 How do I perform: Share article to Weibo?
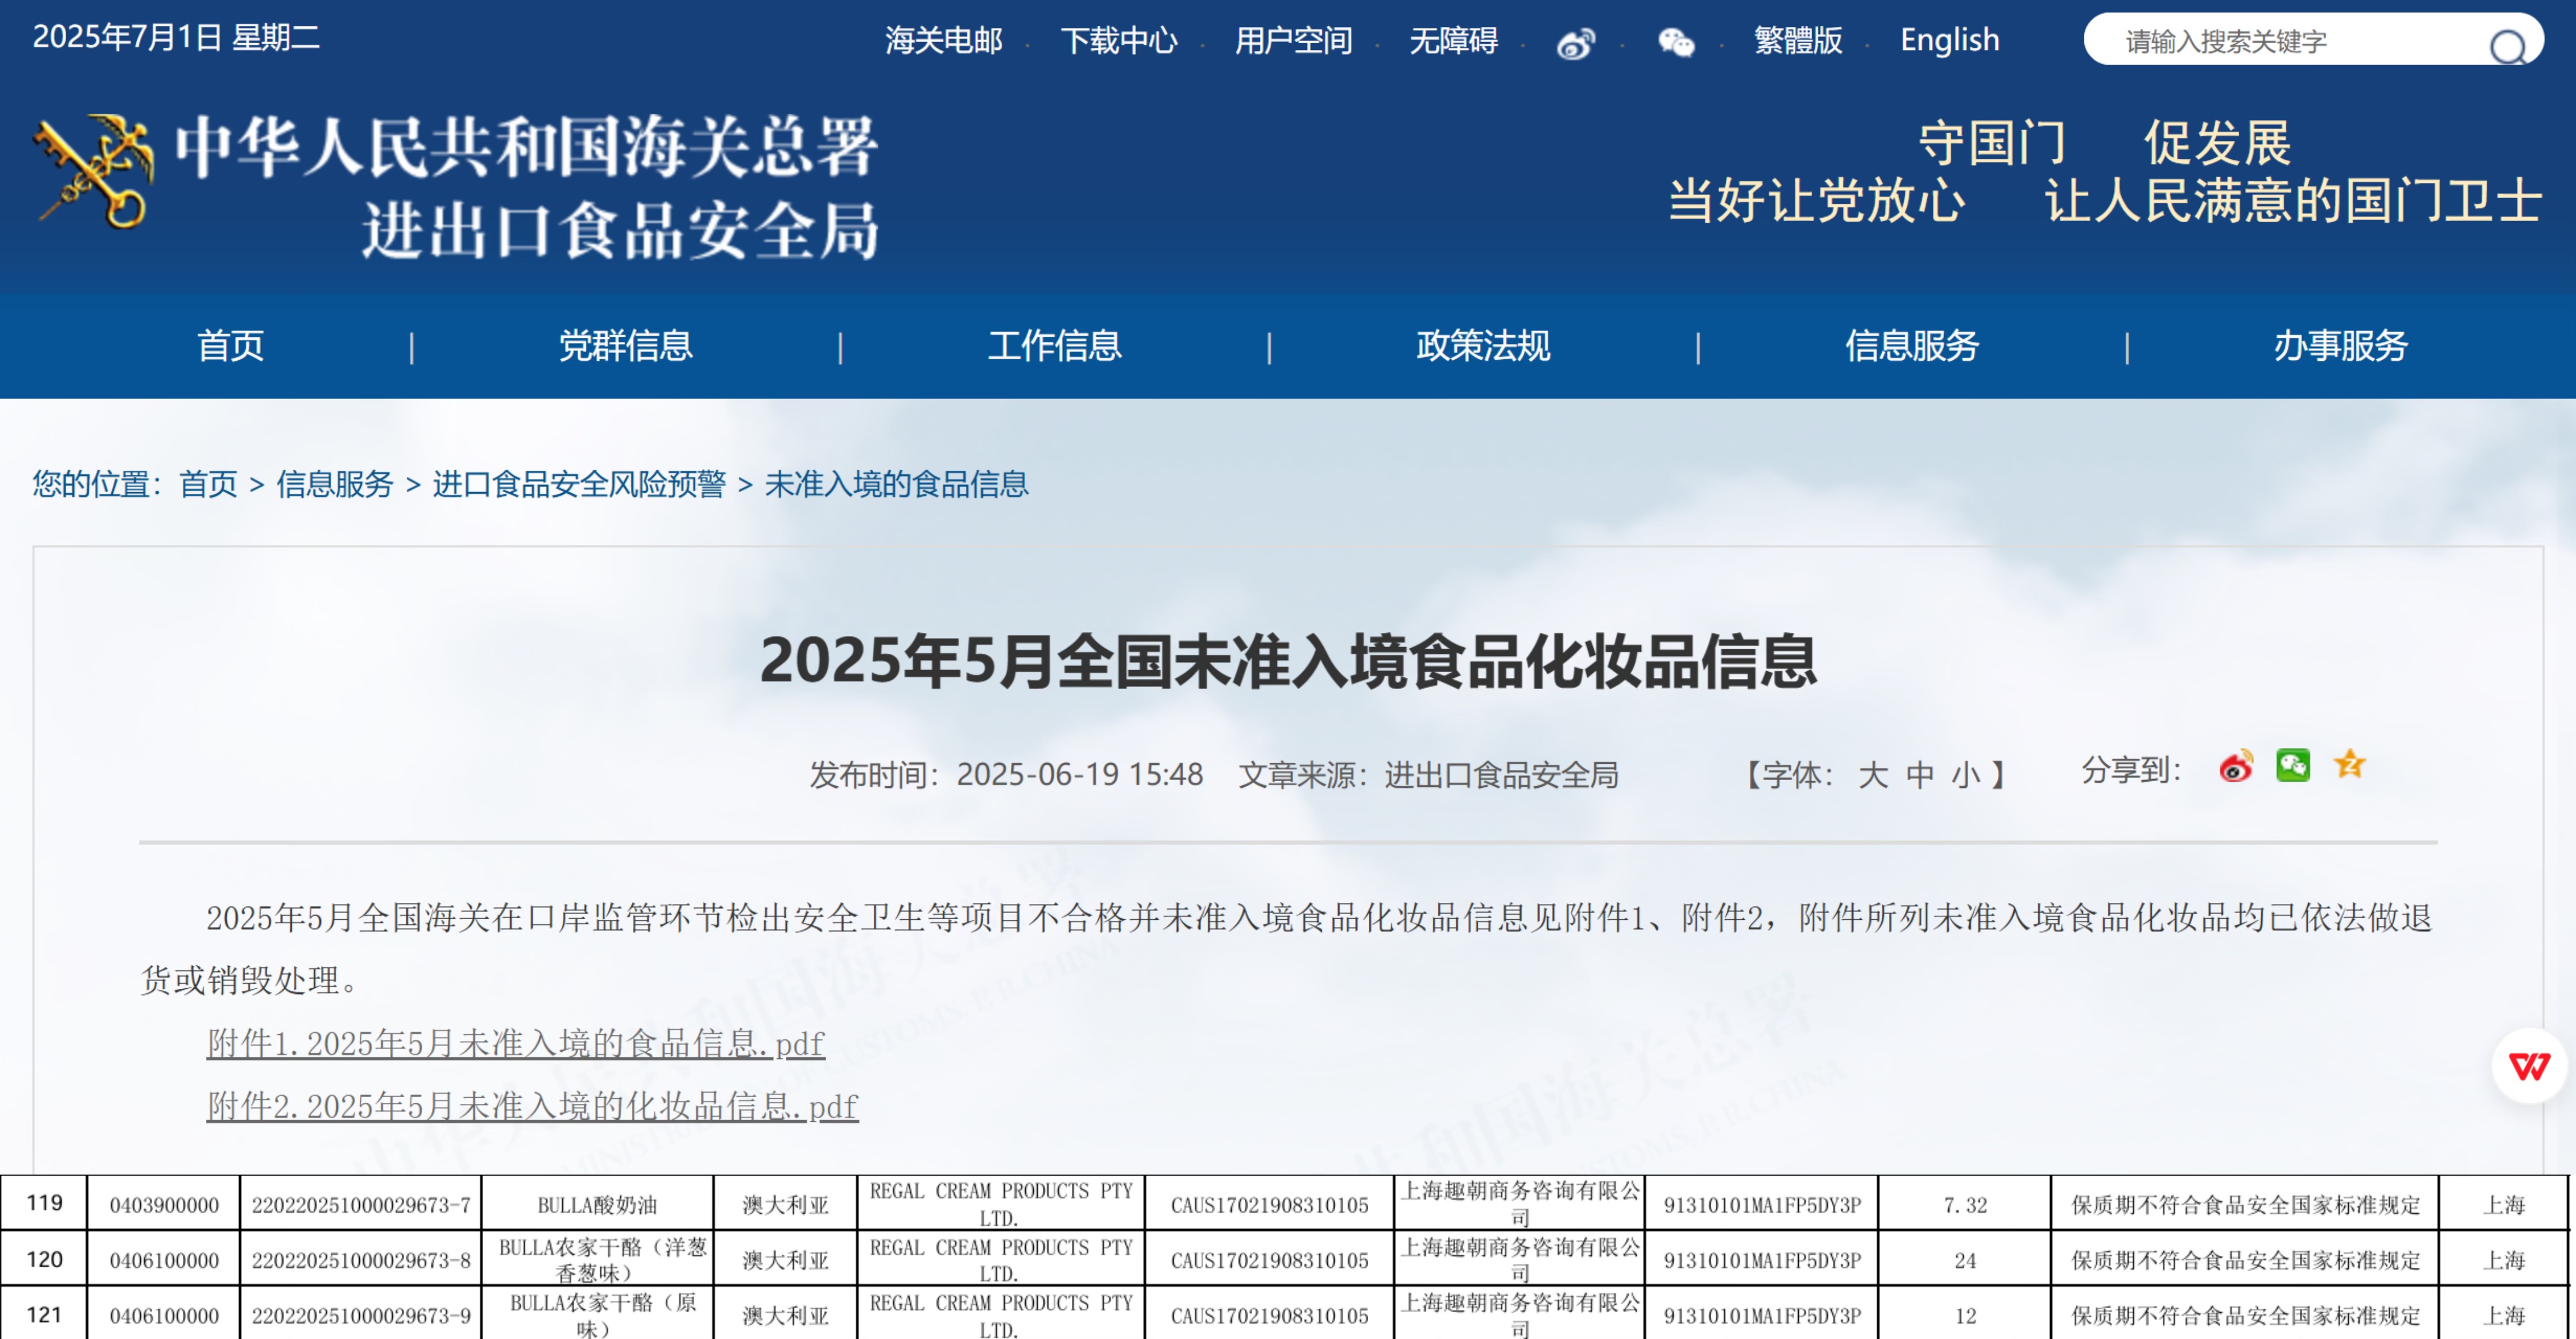pos(2235,767)
